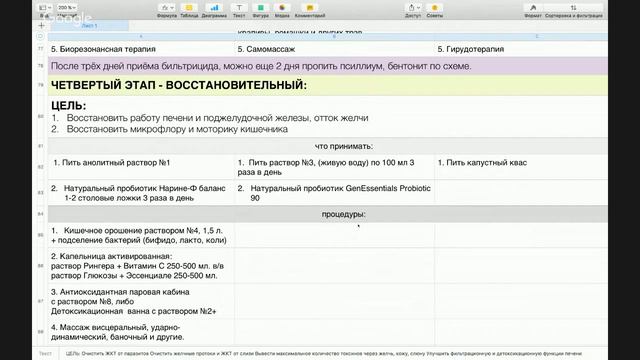Image resolution: width=640 pixels, height=360 pixels.
Task: Click the 'ЦЕЛЬ:' heading text
Action: tap(69, 106)
